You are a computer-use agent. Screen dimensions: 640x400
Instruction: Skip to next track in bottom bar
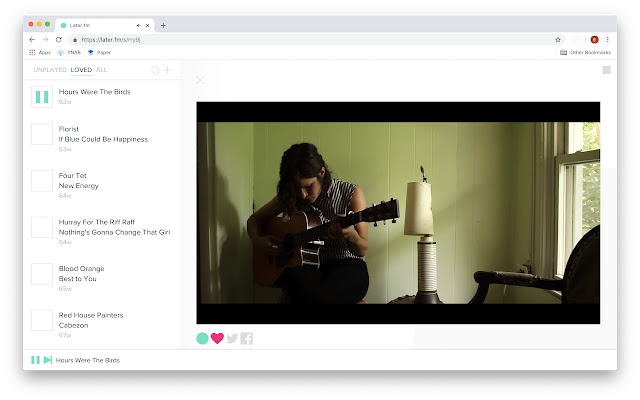tap(47, 360)
